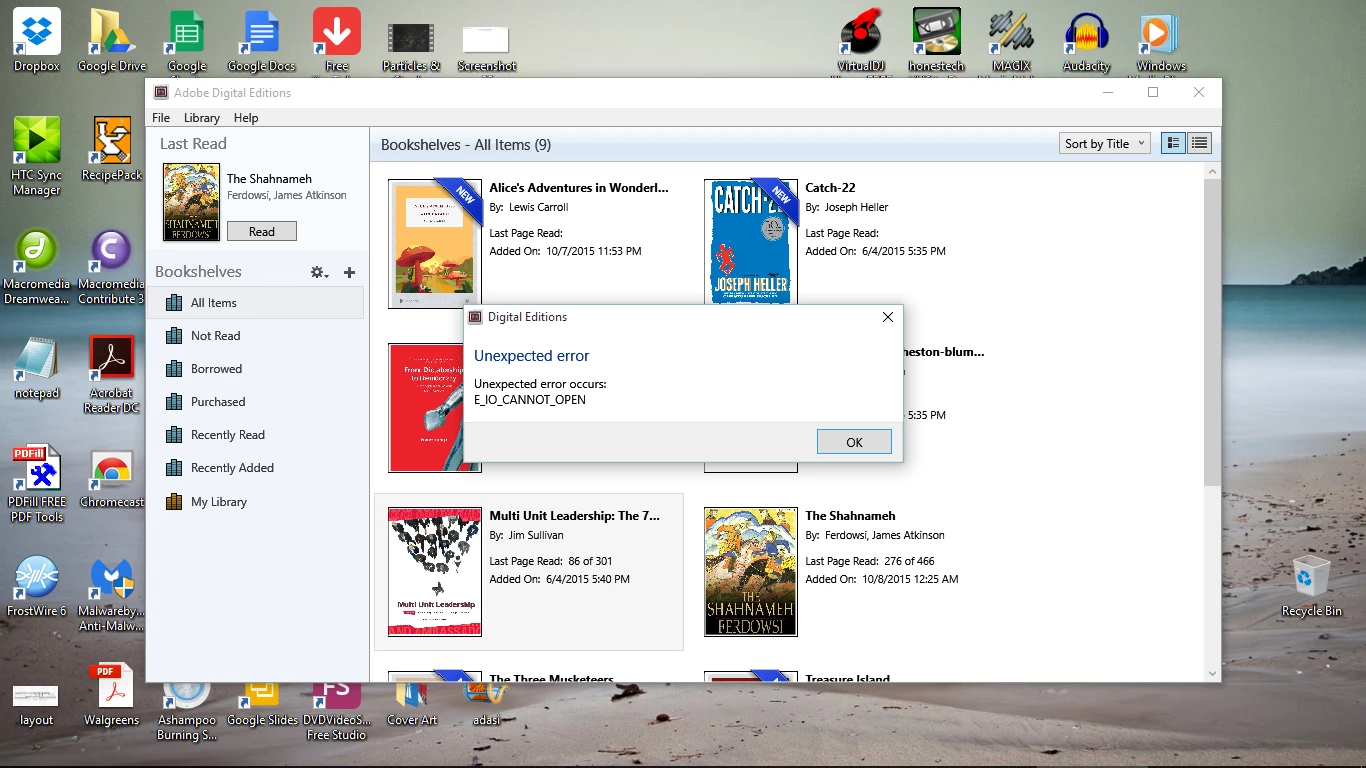Open the Google Slides desktop shortcut
Screen dimensions: 1366x768
[x=262, y=704]
